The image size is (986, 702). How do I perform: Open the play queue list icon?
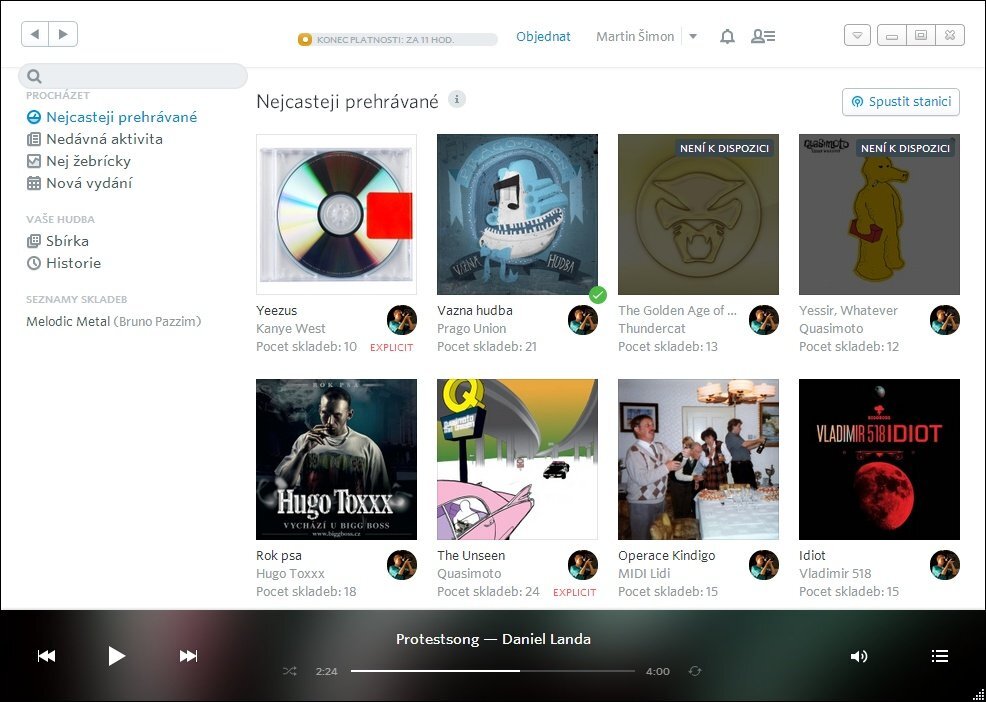[940, 656]
